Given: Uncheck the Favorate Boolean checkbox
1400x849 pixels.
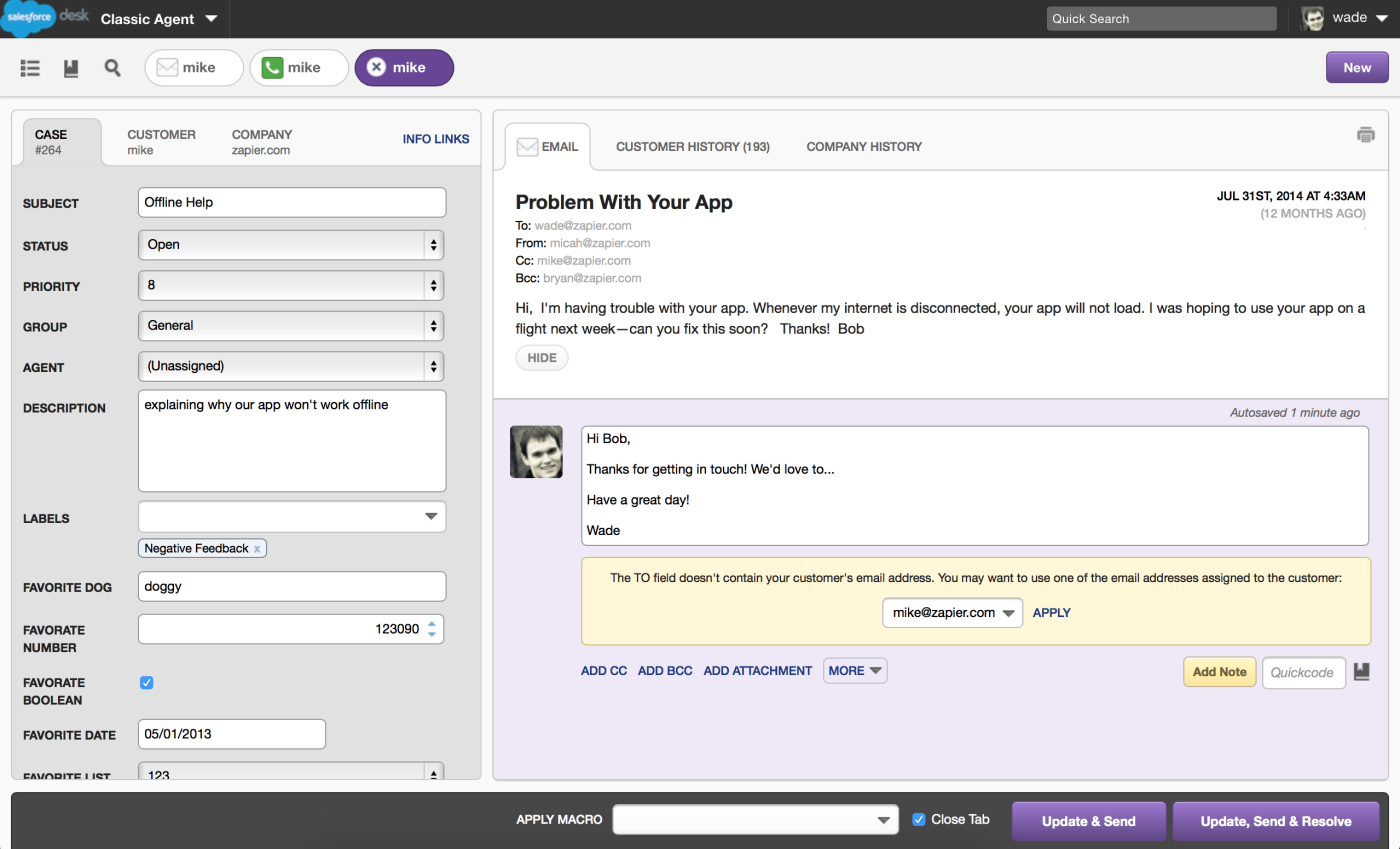Looking at the screenshot, I should (x=147, y=682).
